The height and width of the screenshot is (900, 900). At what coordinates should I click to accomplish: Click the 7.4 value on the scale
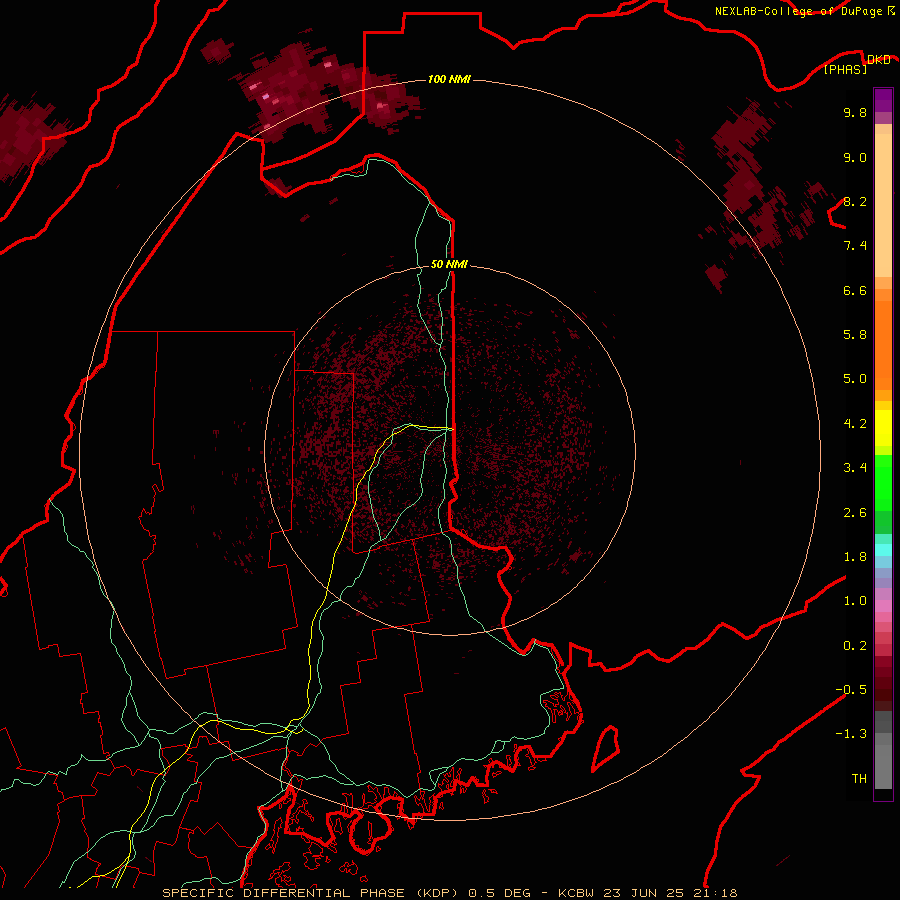855,246
